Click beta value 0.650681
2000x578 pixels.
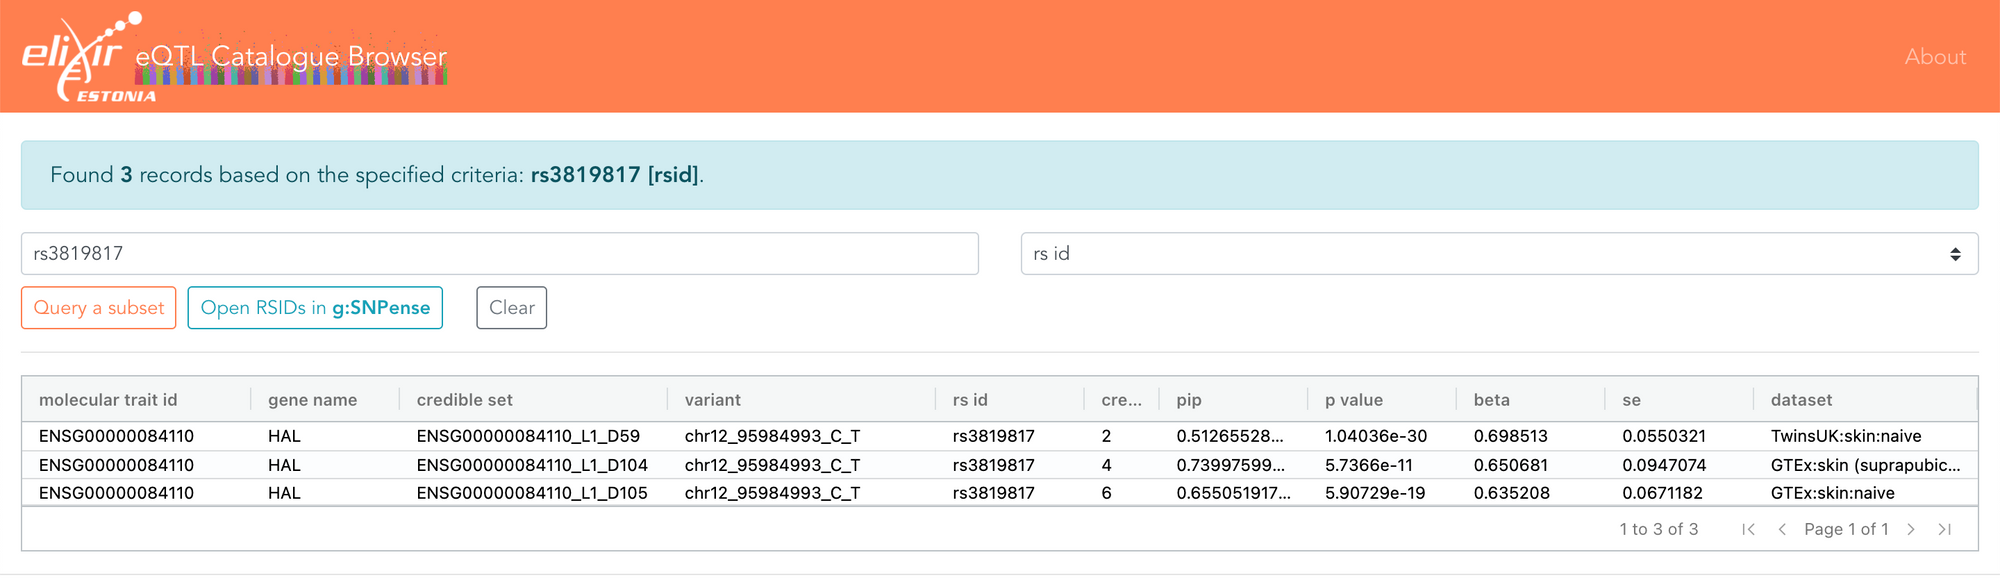pos(1511,465)
